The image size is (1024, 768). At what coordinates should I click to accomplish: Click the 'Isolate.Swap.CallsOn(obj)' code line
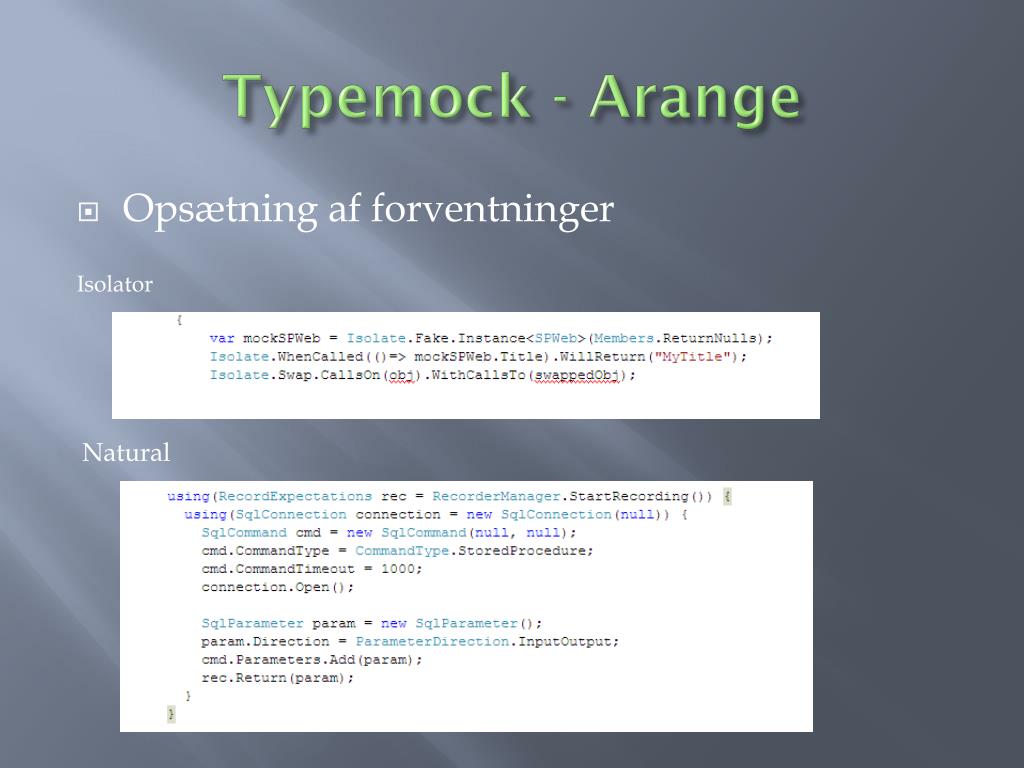[x=422, y=376]
